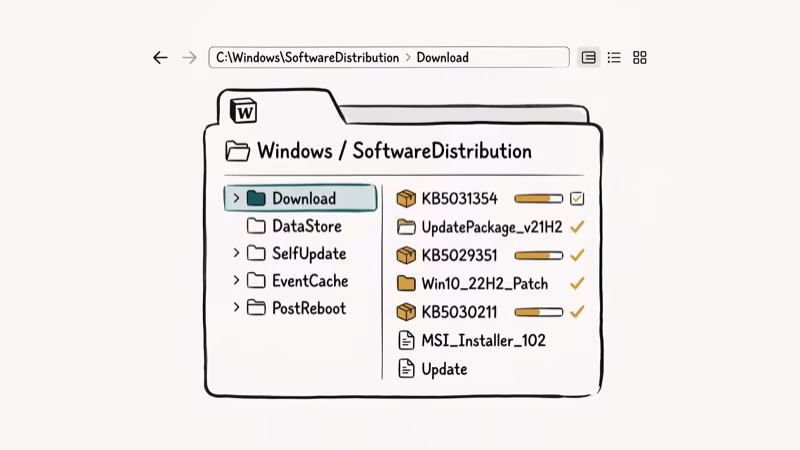This screenshot has width=800, height=450.
Task: Click checkmark beside KB5029351
Action: pyautogui.click(x=577, y=255)
